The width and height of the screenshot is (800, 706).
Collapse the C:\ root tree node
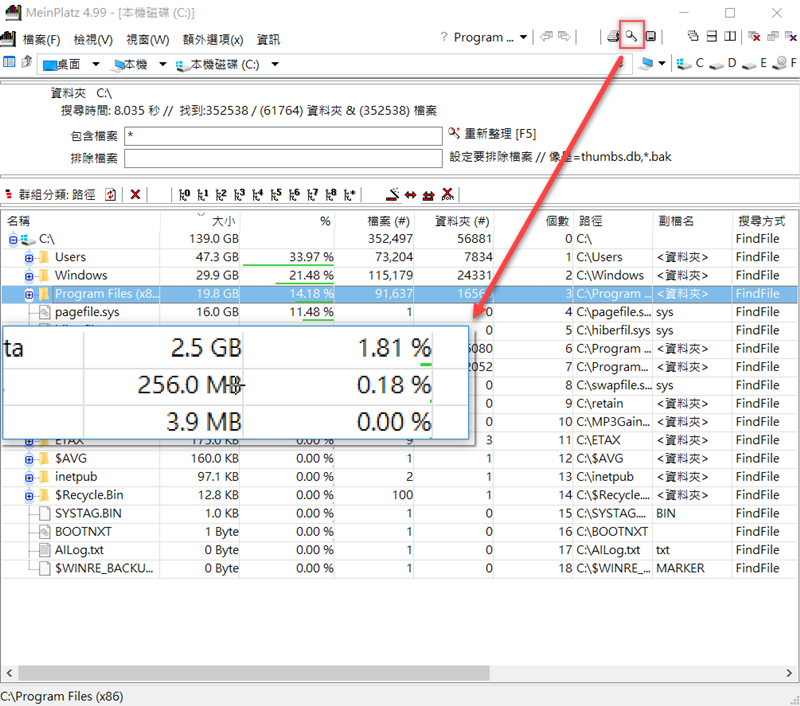[13, 240]
